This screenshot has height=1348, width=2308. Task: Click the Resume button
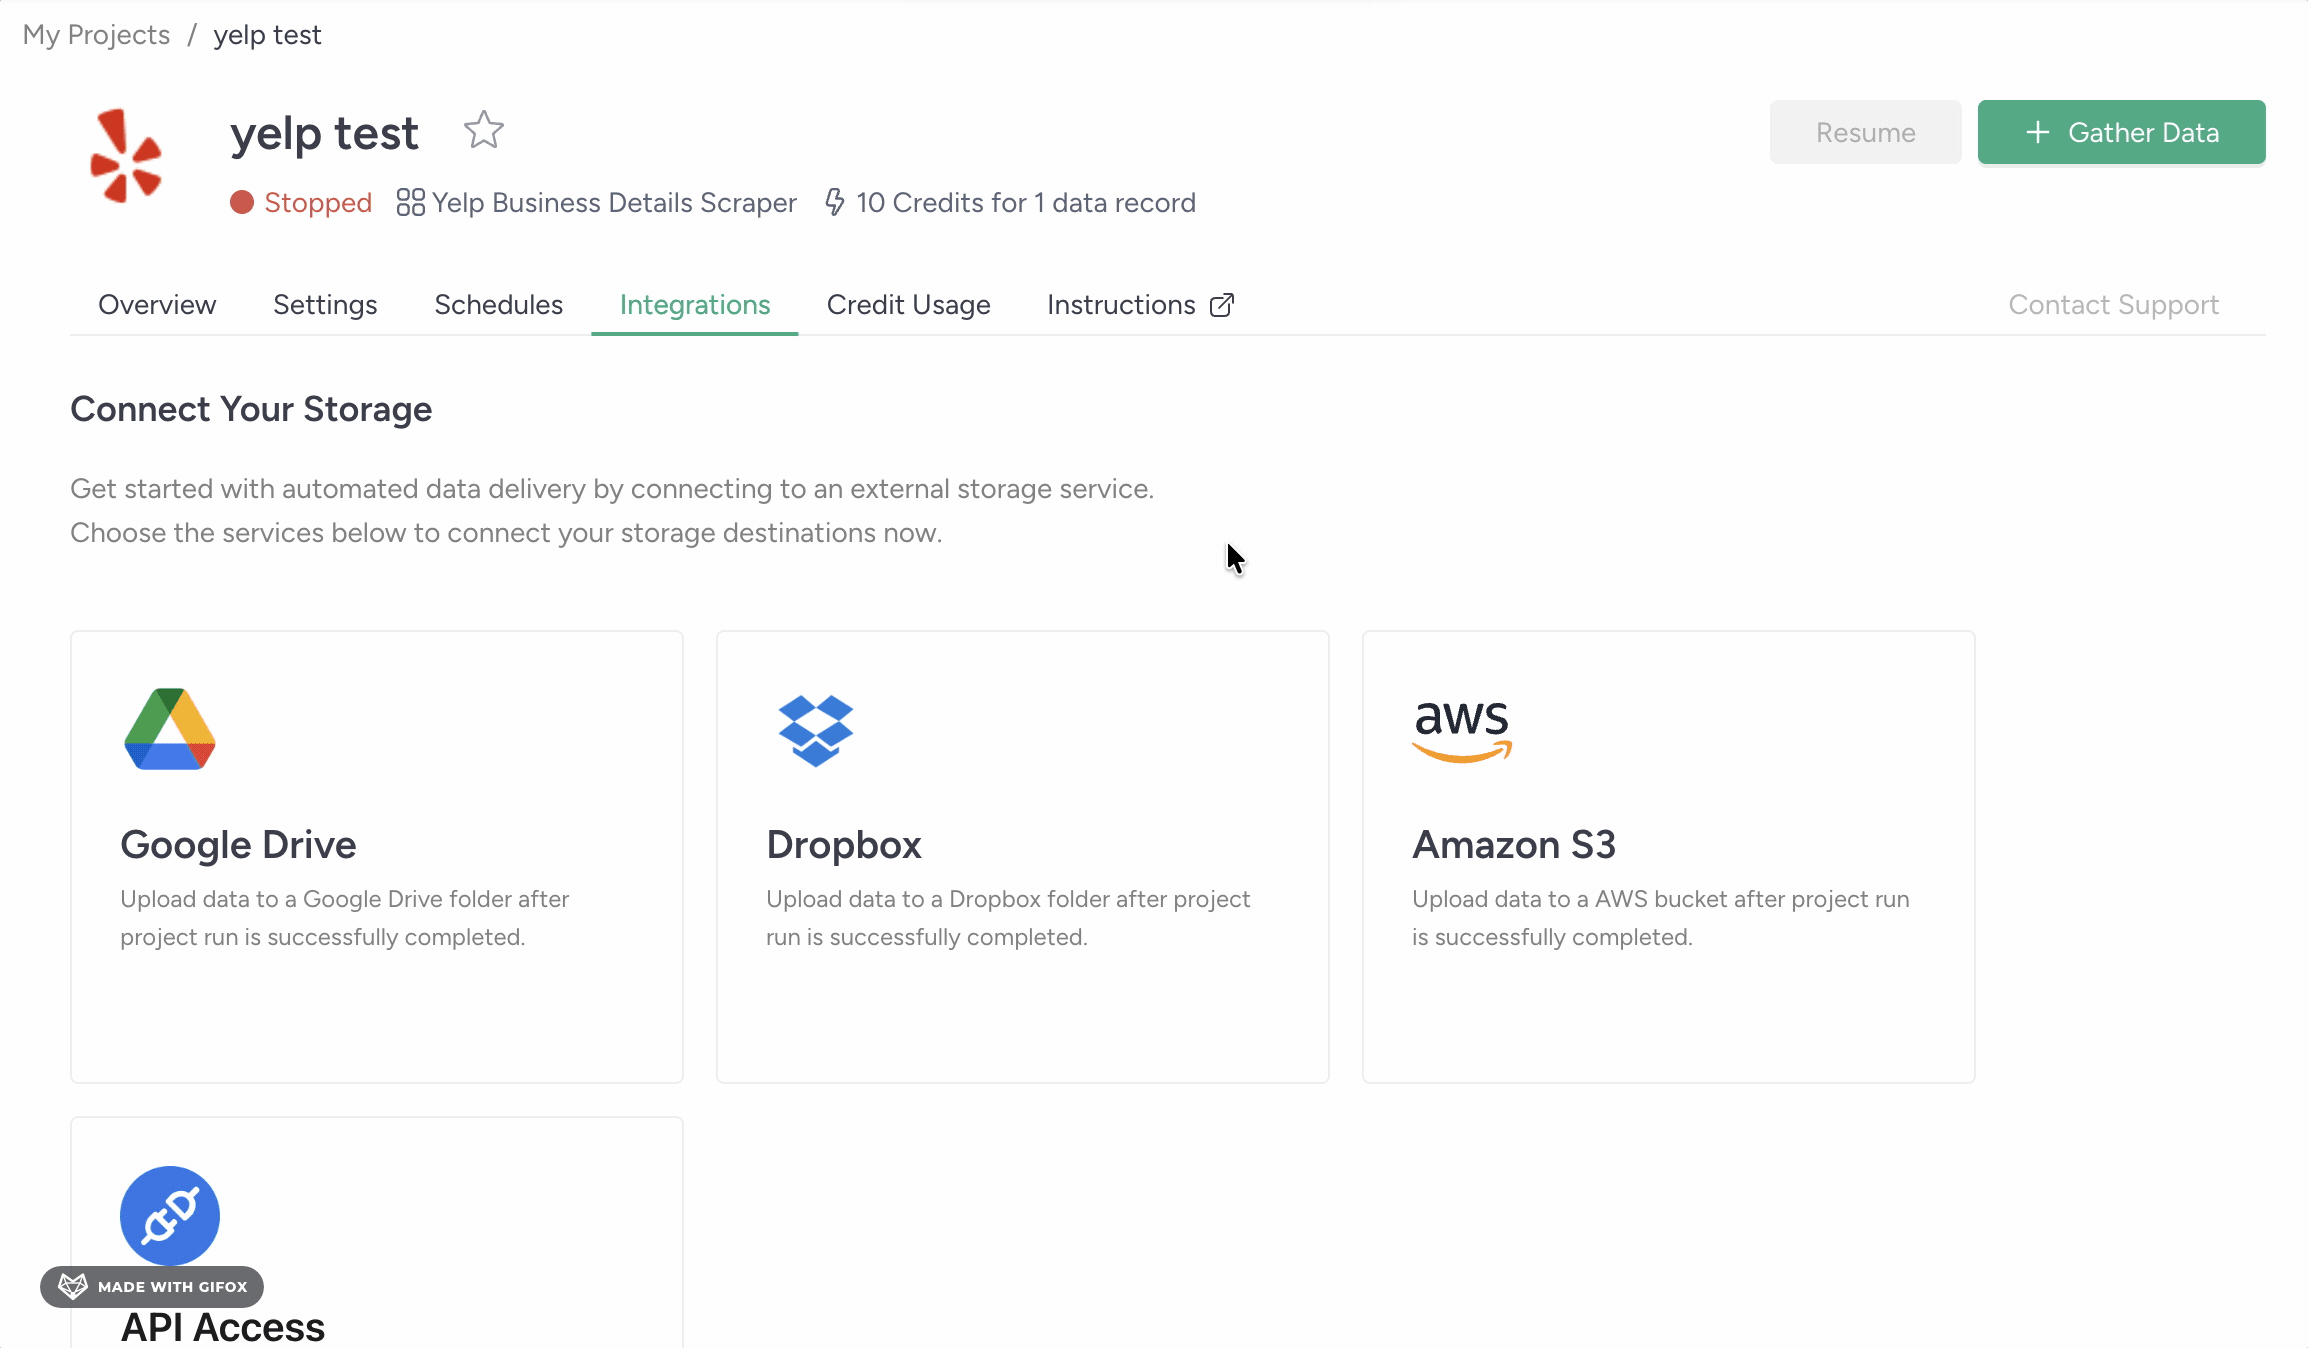(x=1865, y=132)
